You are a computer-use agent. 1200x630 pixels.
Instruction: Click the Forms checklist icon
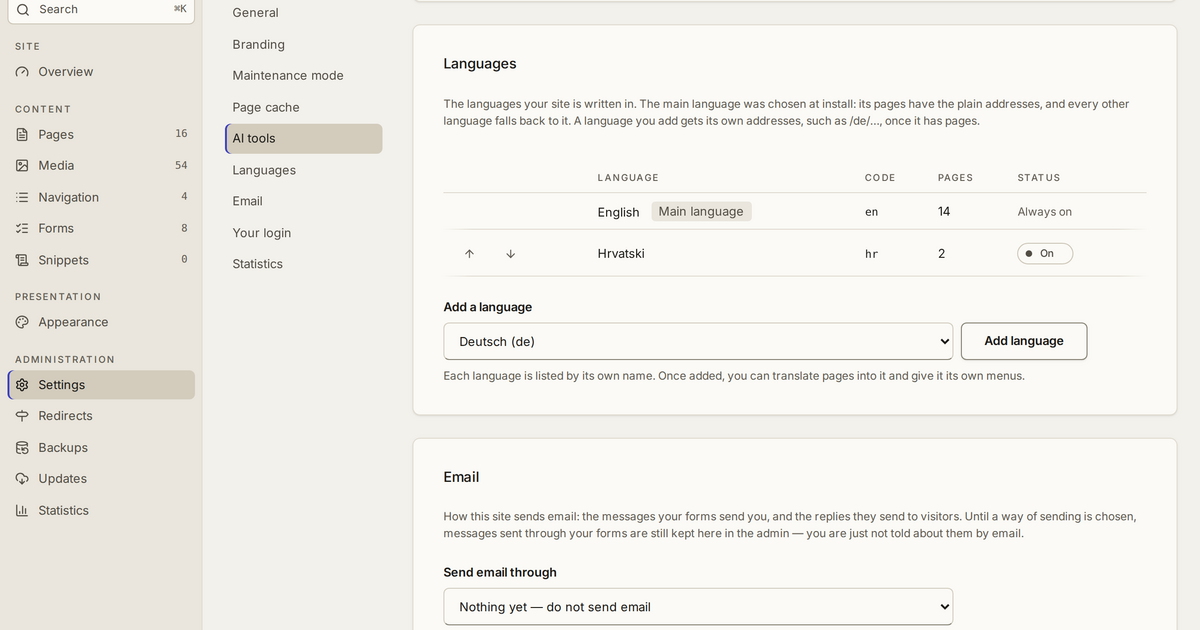coord(22,229)
